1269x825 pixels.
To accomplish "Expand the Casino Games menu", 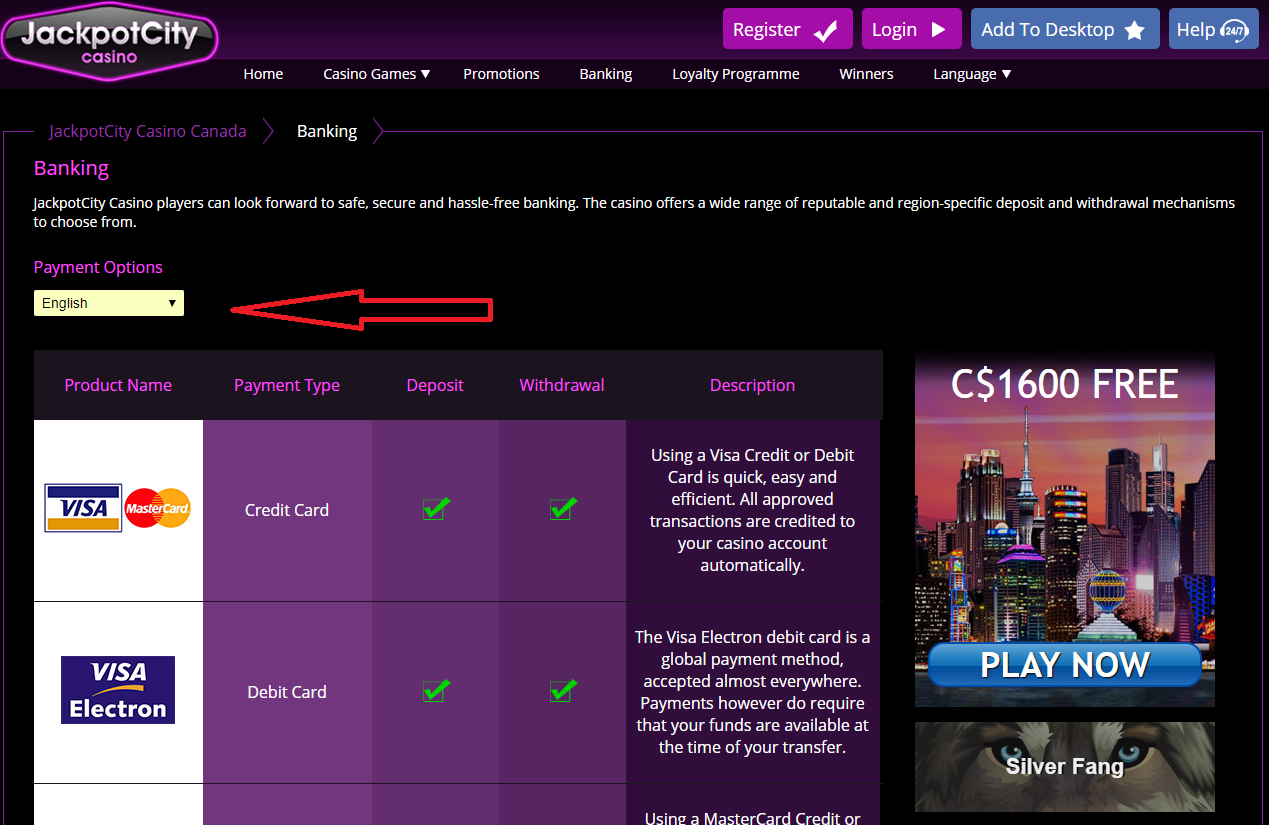I will (x=376, y=74).
